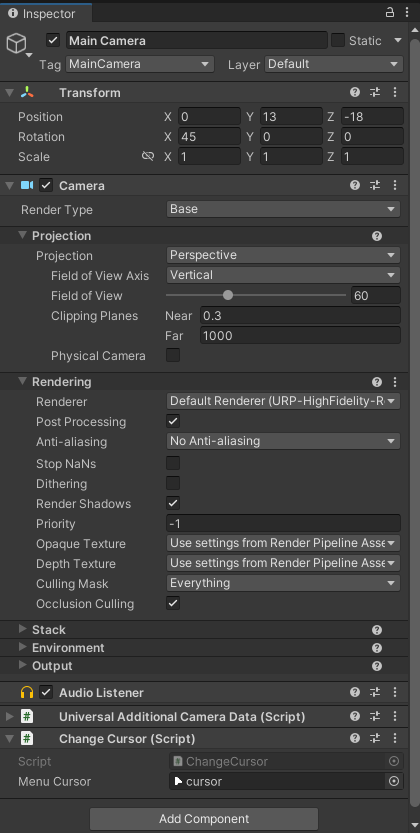
Task: Toggle constrained proportions on Scale
Action: pyautogui.click(x=148, y=156)
